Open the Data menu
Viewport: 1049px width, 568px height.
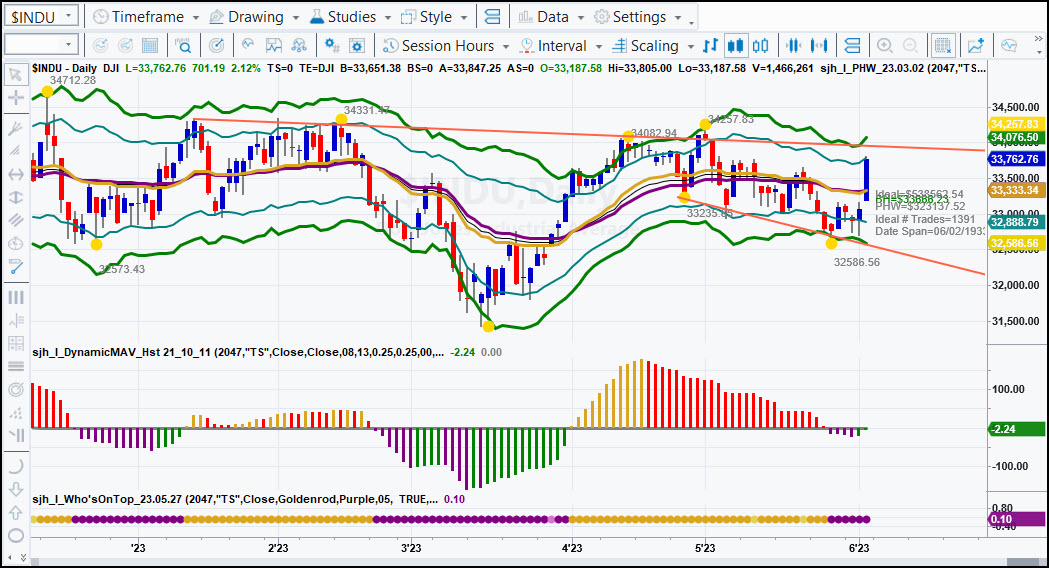tap(551, 17)
